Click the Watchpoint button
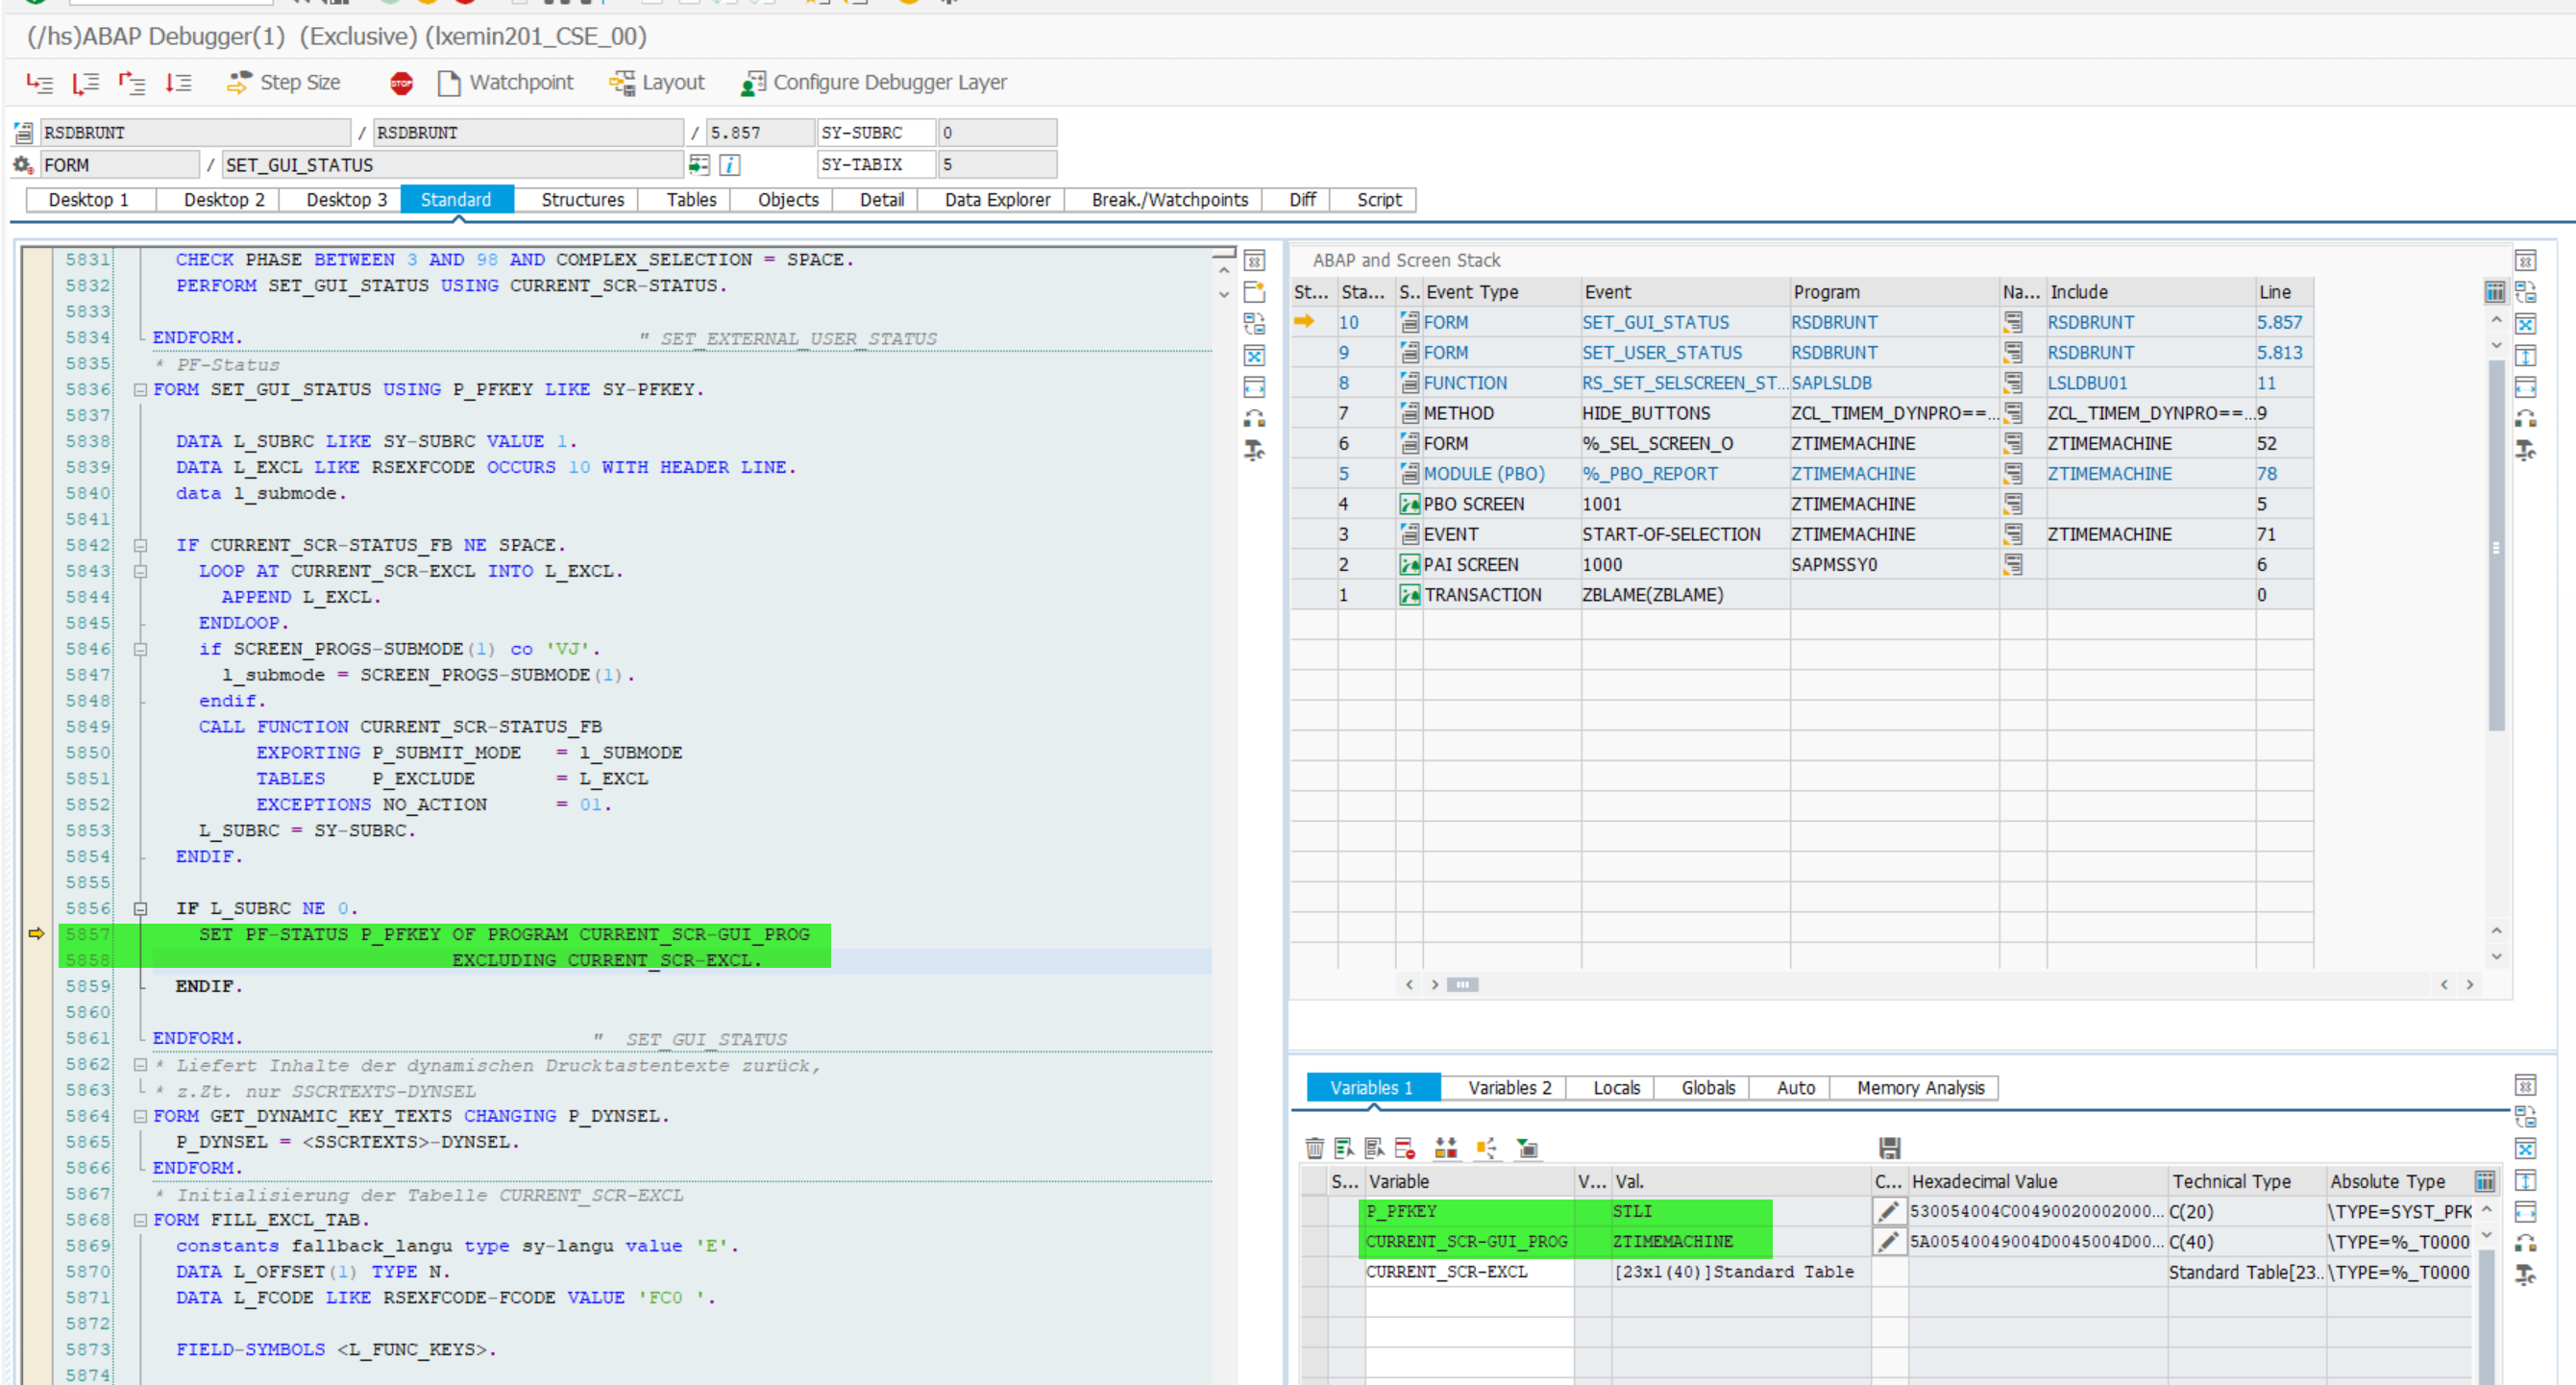 506,83
